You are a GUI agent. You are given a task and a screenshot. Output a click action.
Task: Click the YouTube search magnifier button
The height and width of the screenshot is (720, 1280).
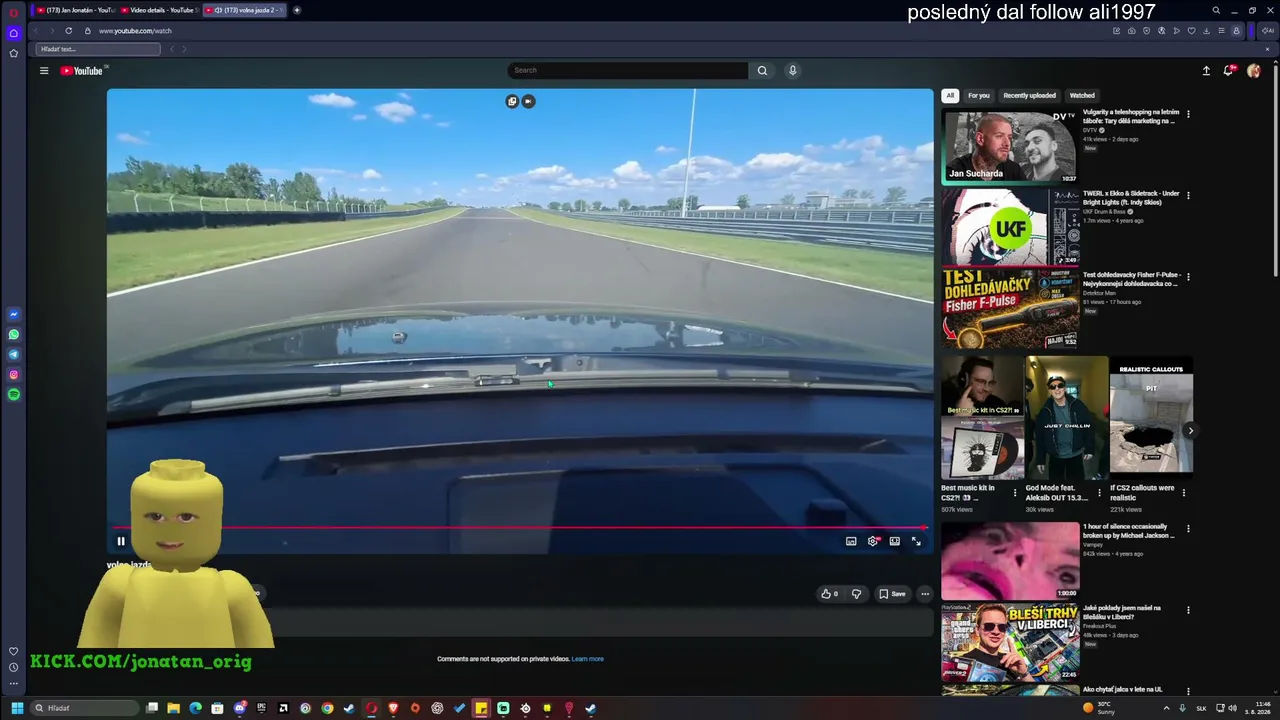(x=762, y=70)
